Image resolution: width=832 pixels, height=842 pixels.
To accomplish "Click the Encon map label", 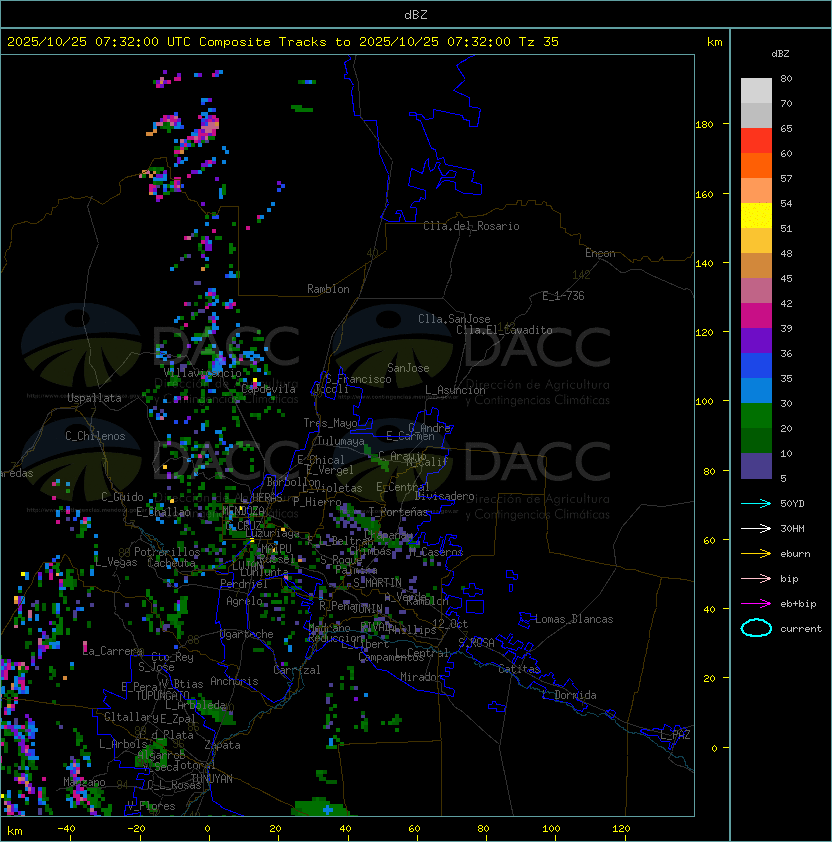I will click(600, 253).
